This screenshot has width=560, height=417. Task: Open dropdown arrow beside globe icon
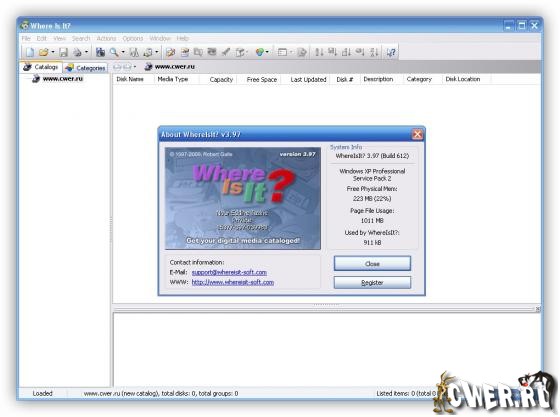click(268, 52)
